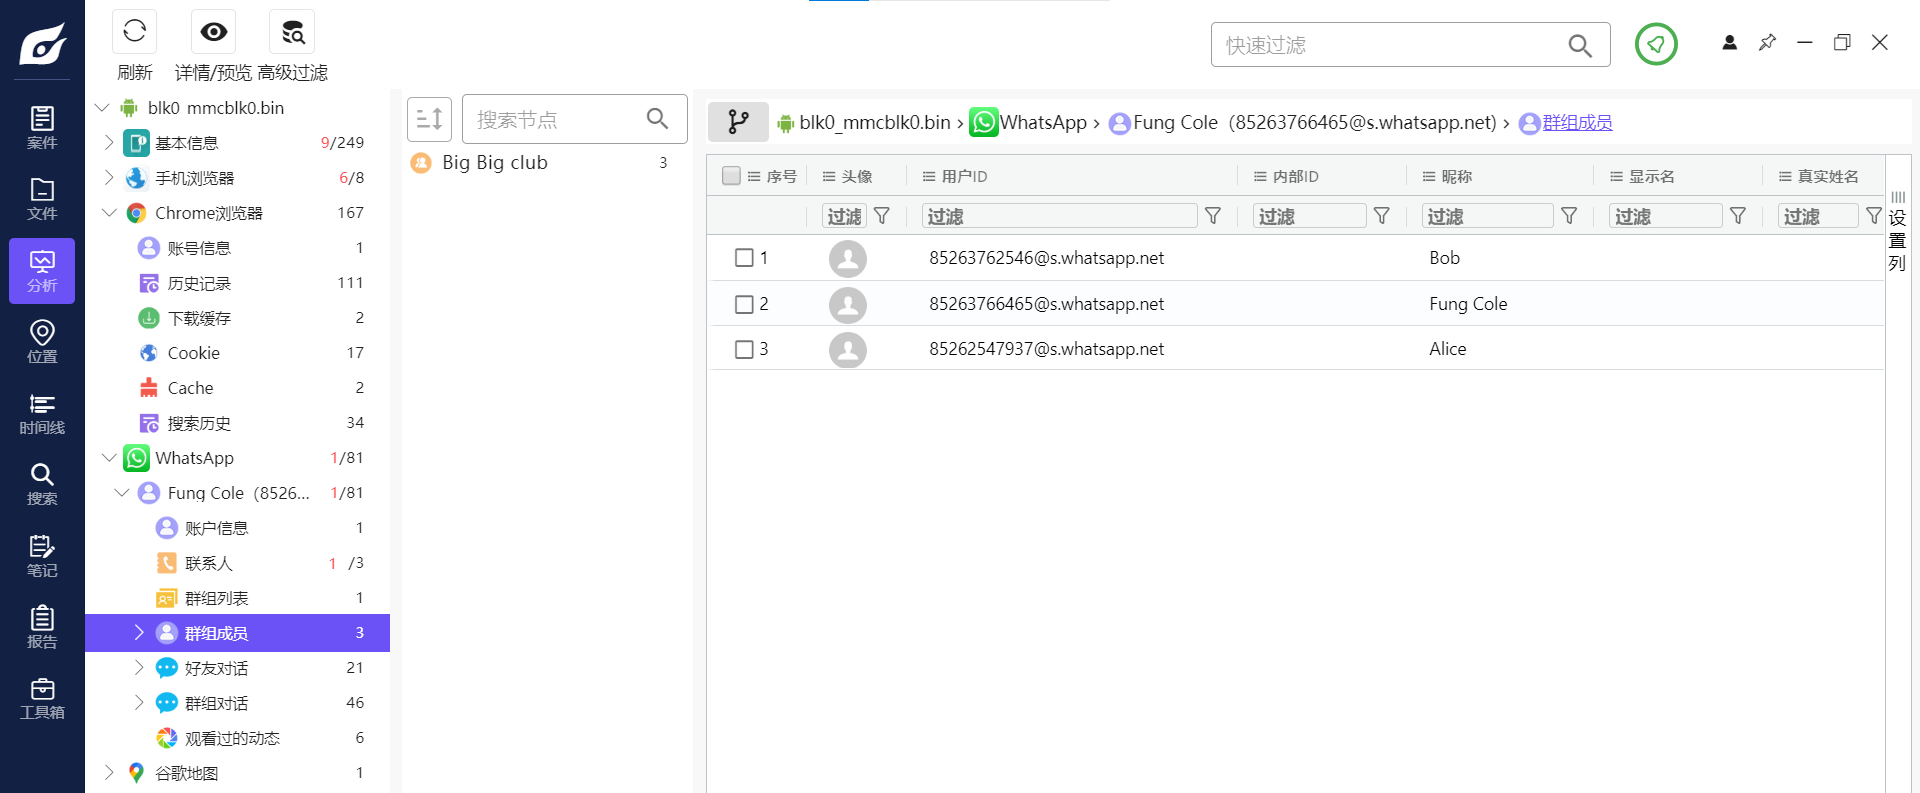Click the 群组成员 breadcrumb link
This screenshot has height=793, width=1920.
(x=1577, y=122)
